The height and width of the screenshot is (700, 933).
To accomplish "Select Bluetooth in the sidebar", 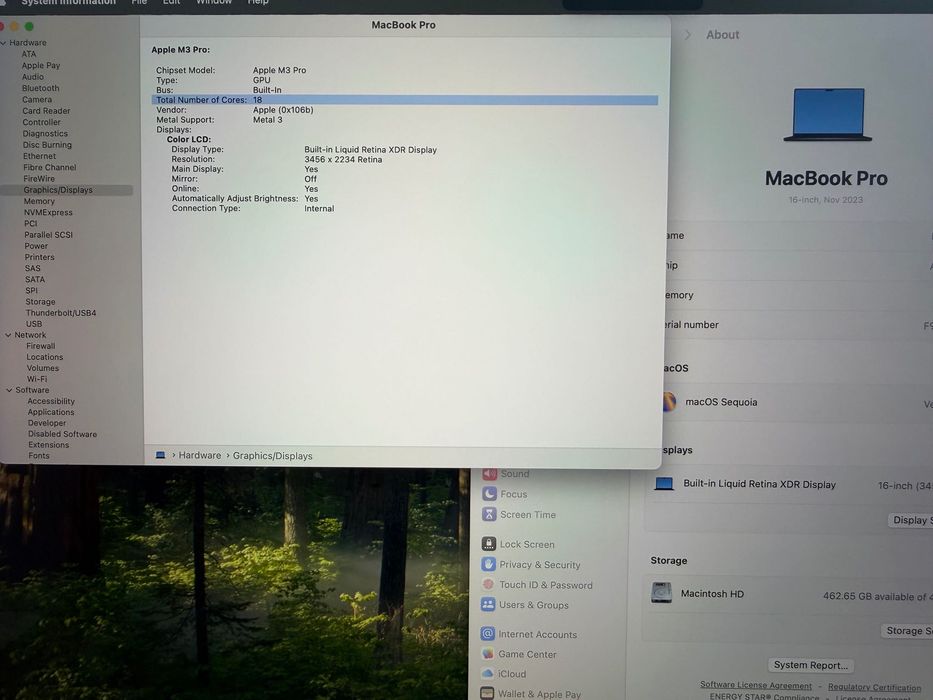I will 40,88.
